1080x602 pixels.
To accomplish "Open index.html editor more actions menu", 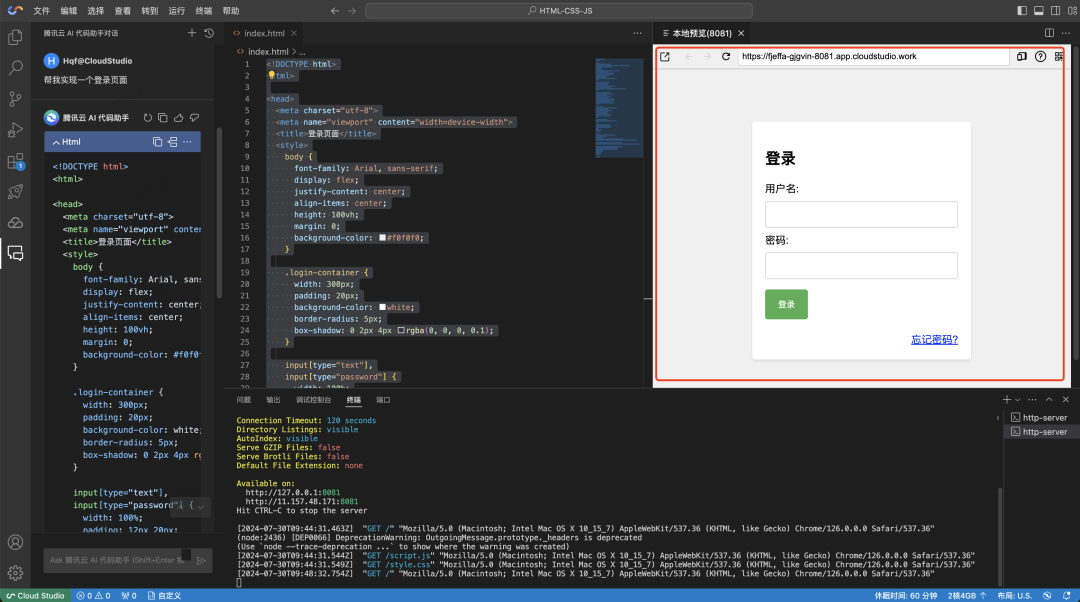I will click(637, 33).
